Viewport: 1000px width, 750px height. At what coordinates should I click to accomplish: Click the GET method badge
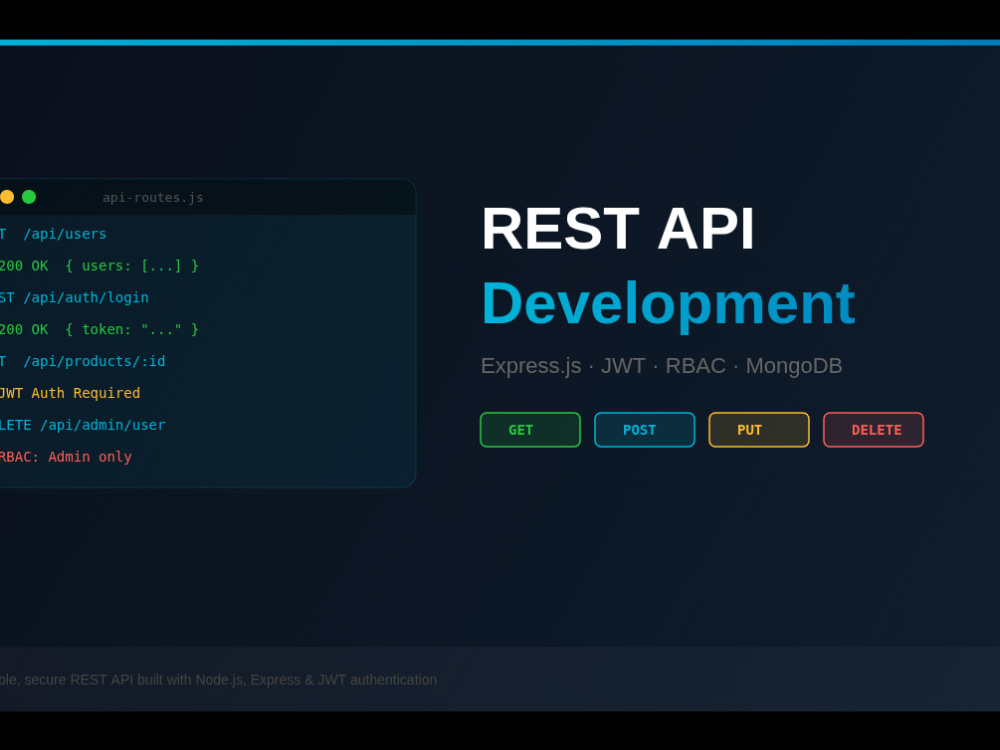[x=530, y=430]
